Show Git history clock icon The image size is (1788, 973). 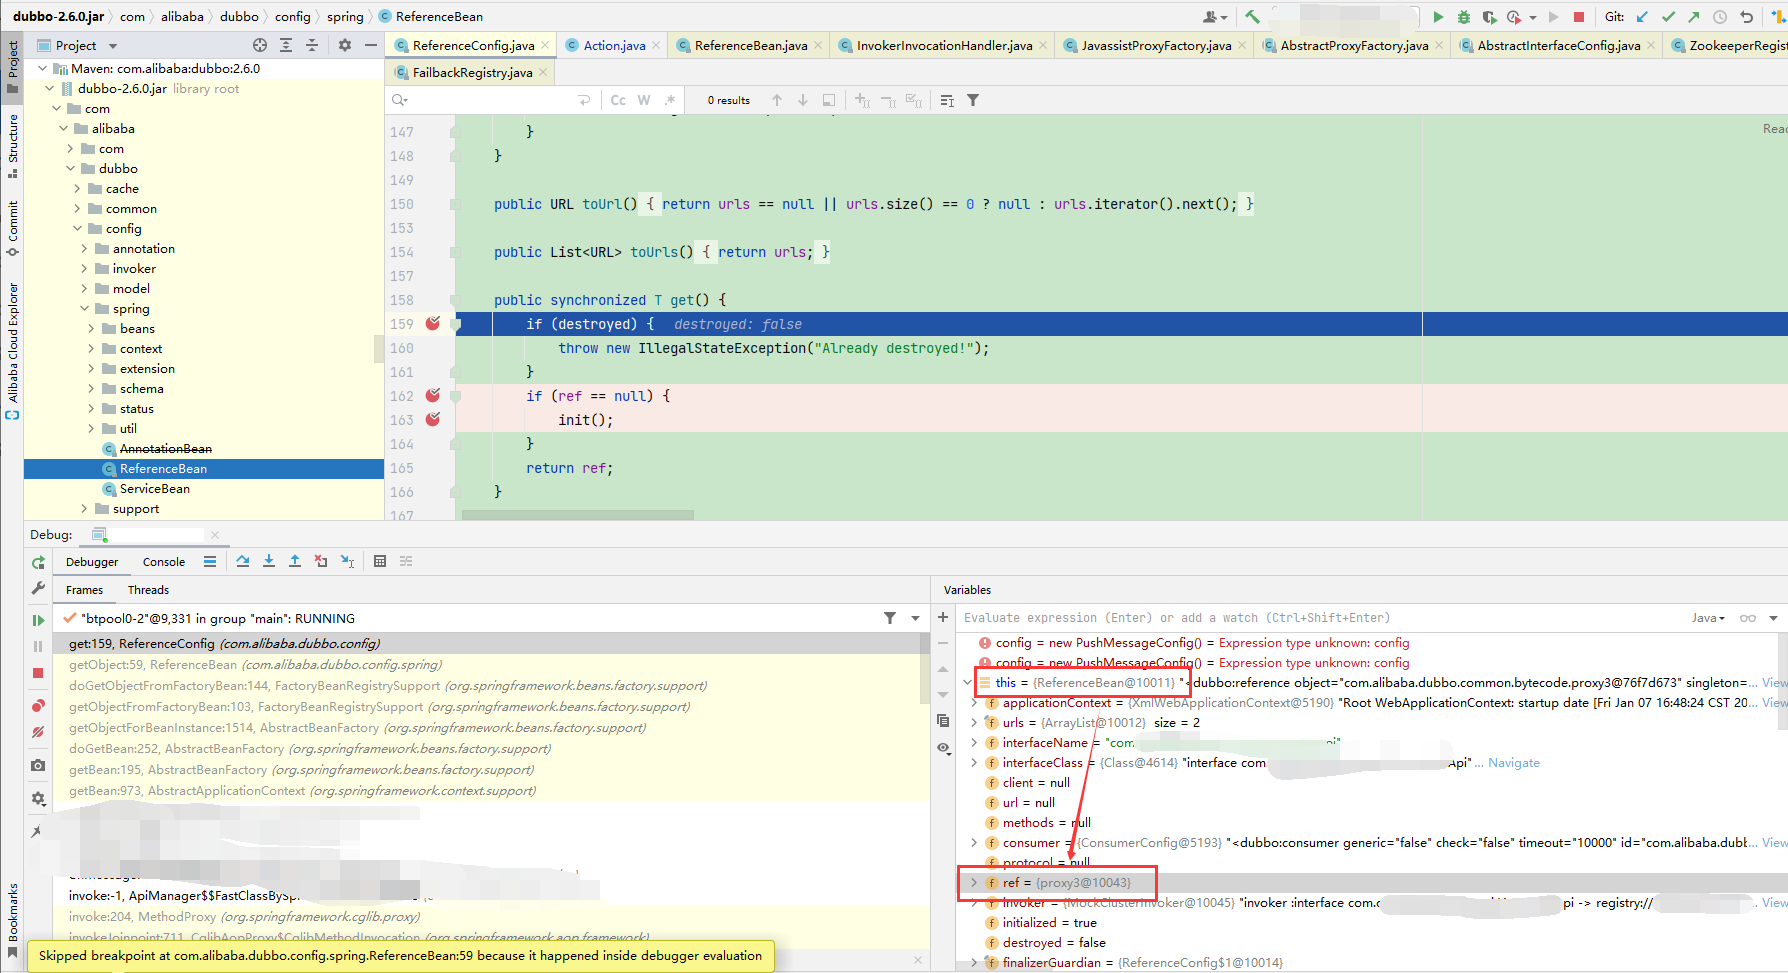(1720, 17)
